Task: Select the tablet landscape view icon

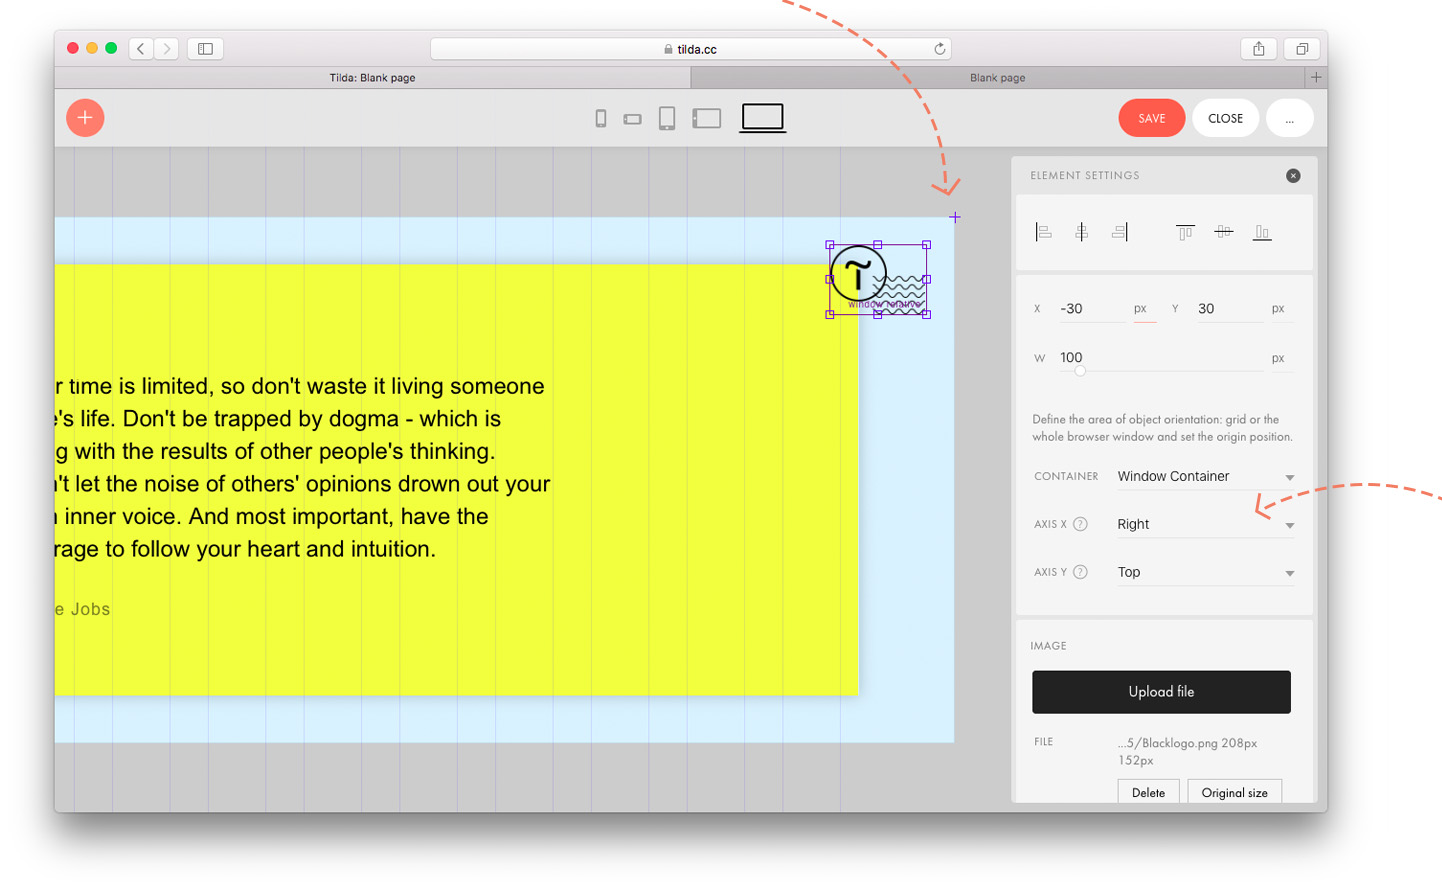Action: click(707, 118)
